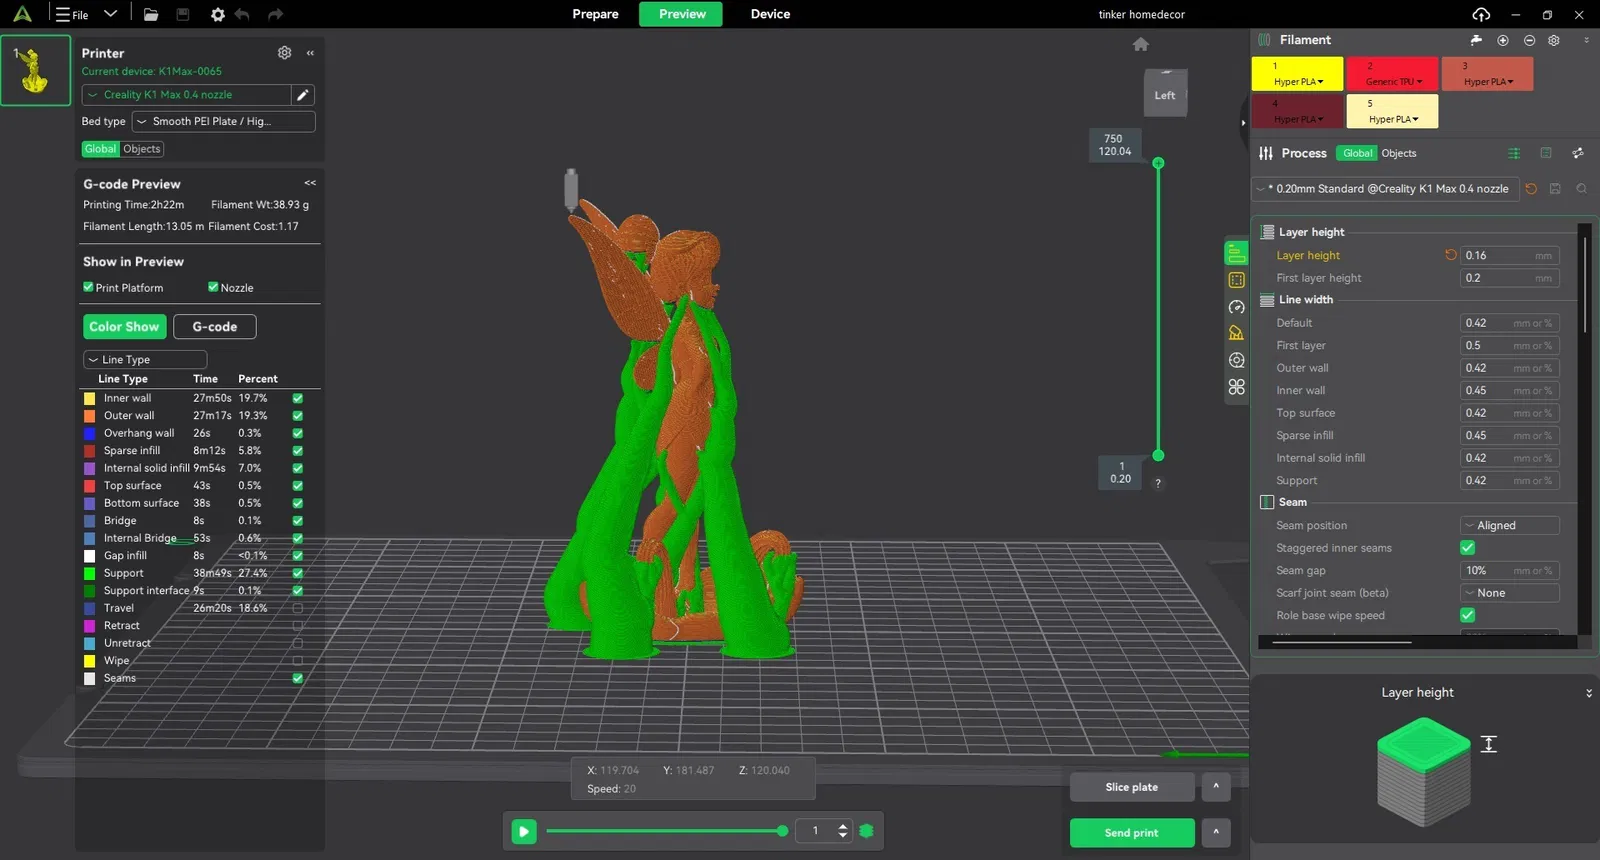Select the yellow support tab icon
The width and height of the screenshot is (1600, 860).
point(1237,333)
